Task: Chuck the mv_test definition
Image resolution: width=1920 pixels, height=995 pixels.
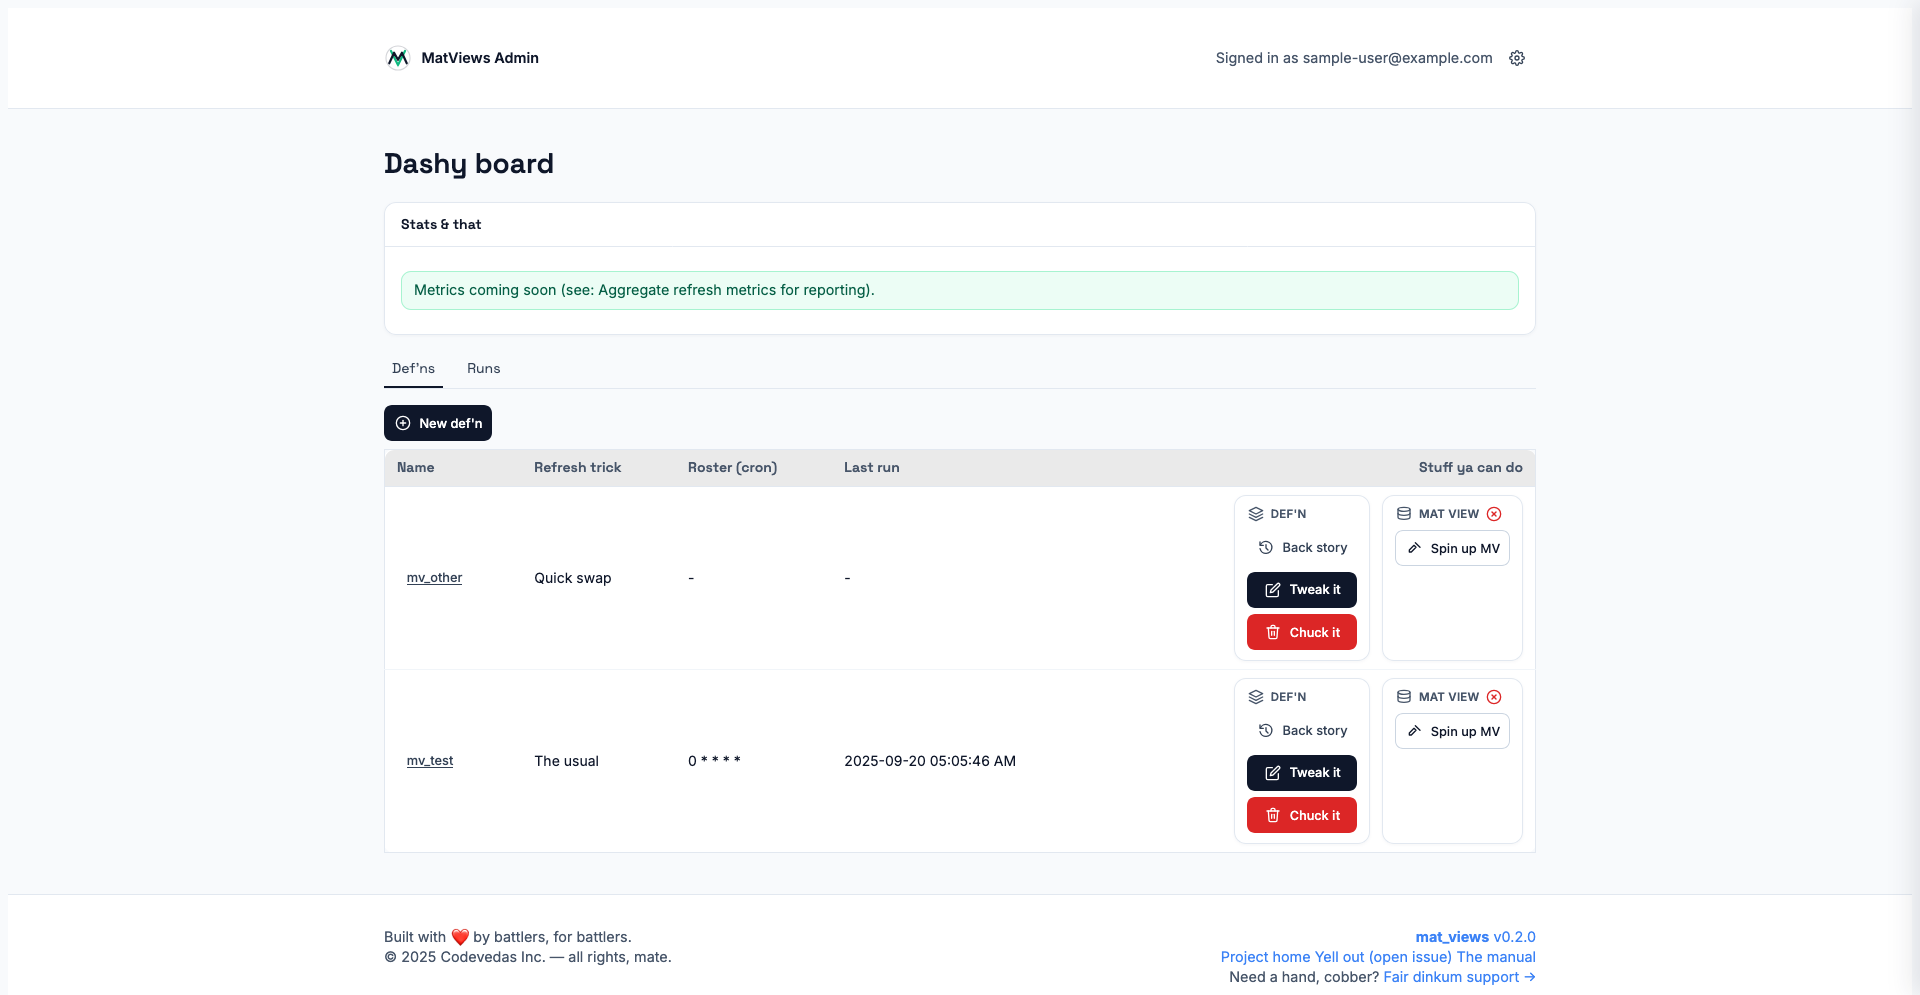Action: click(1301, 815)
